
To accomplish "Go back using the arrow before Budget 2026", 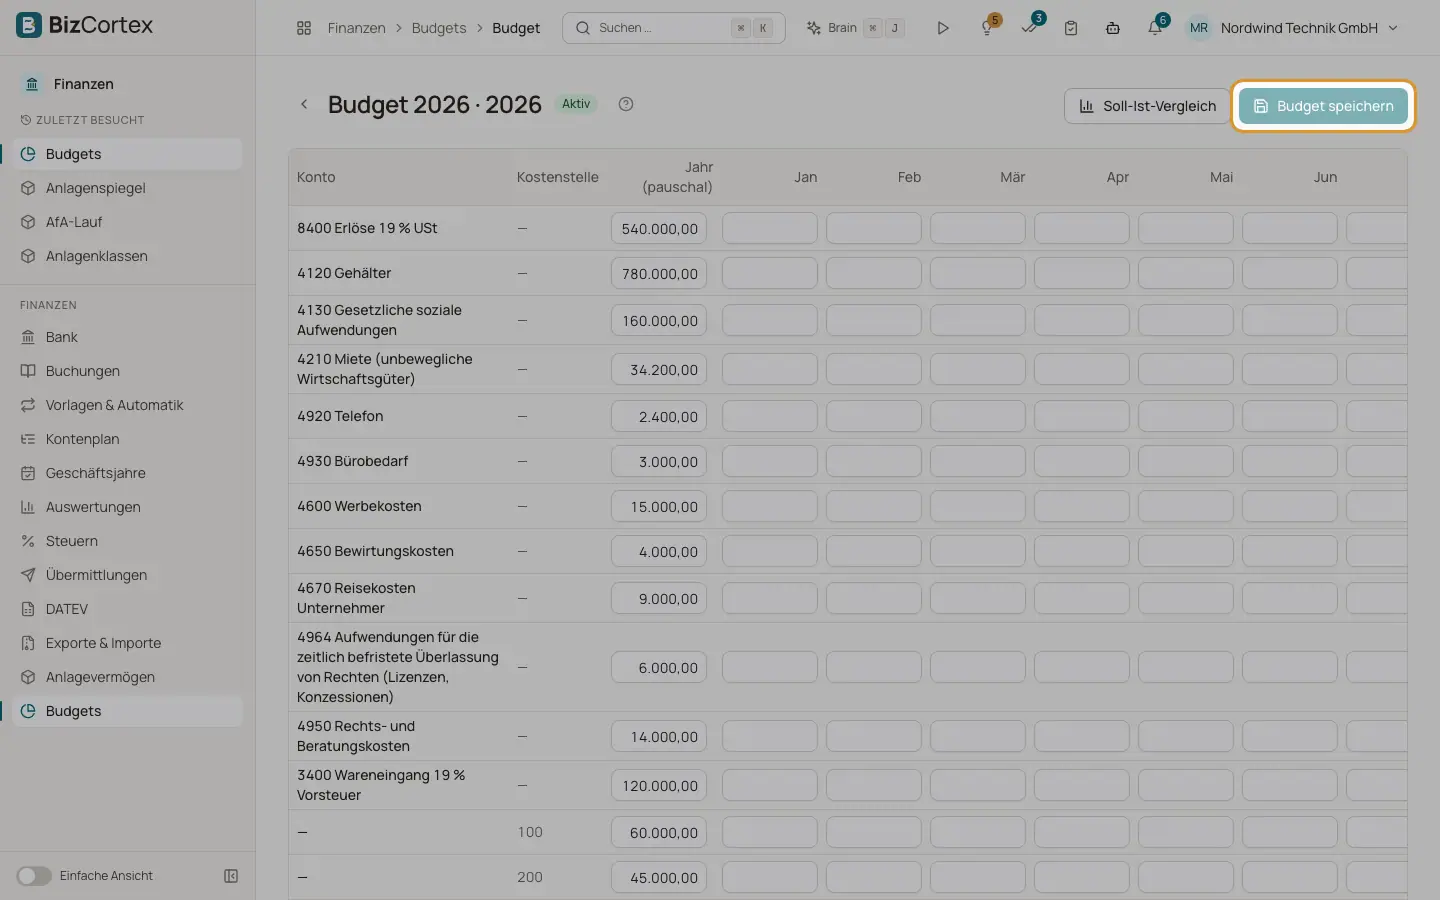I will pyautogui.click(x=304, y=104).
